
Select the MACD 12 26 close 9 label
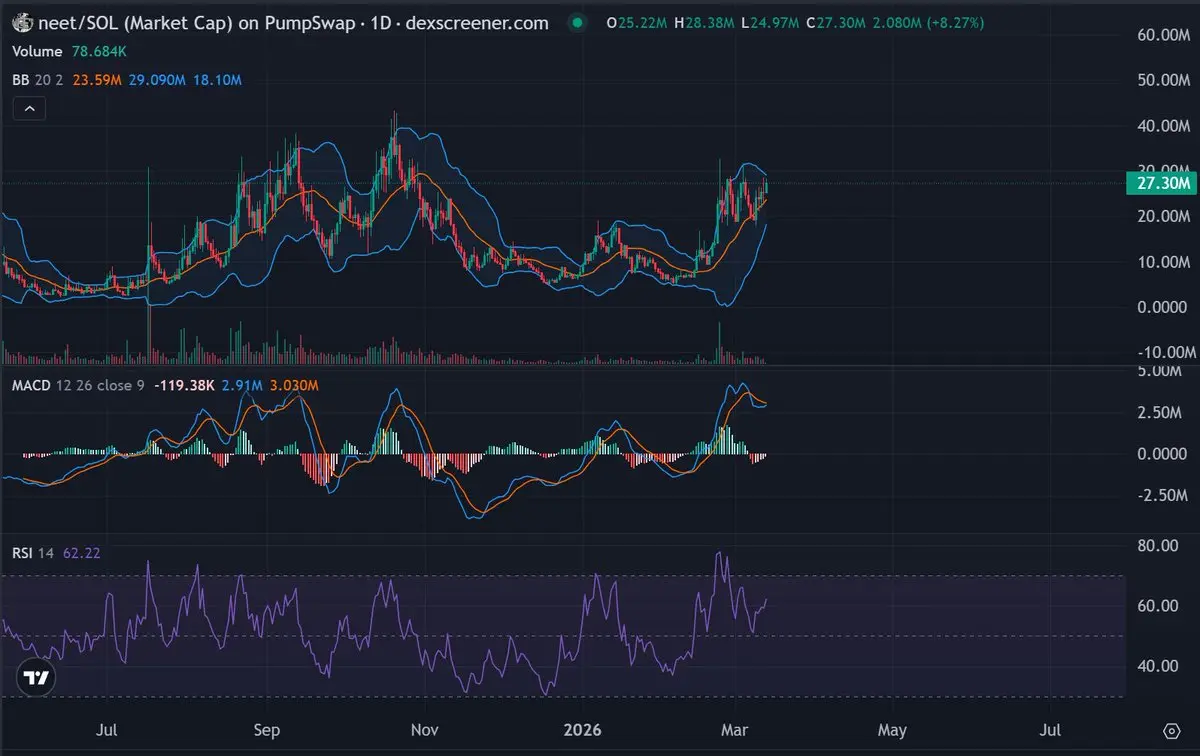(78, 385)
